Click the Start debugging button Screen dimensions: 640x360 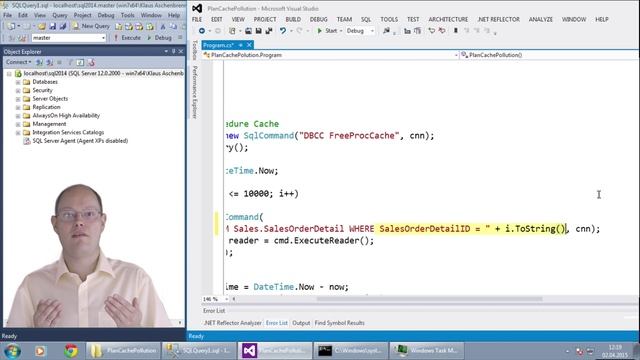tap(327, 31)
